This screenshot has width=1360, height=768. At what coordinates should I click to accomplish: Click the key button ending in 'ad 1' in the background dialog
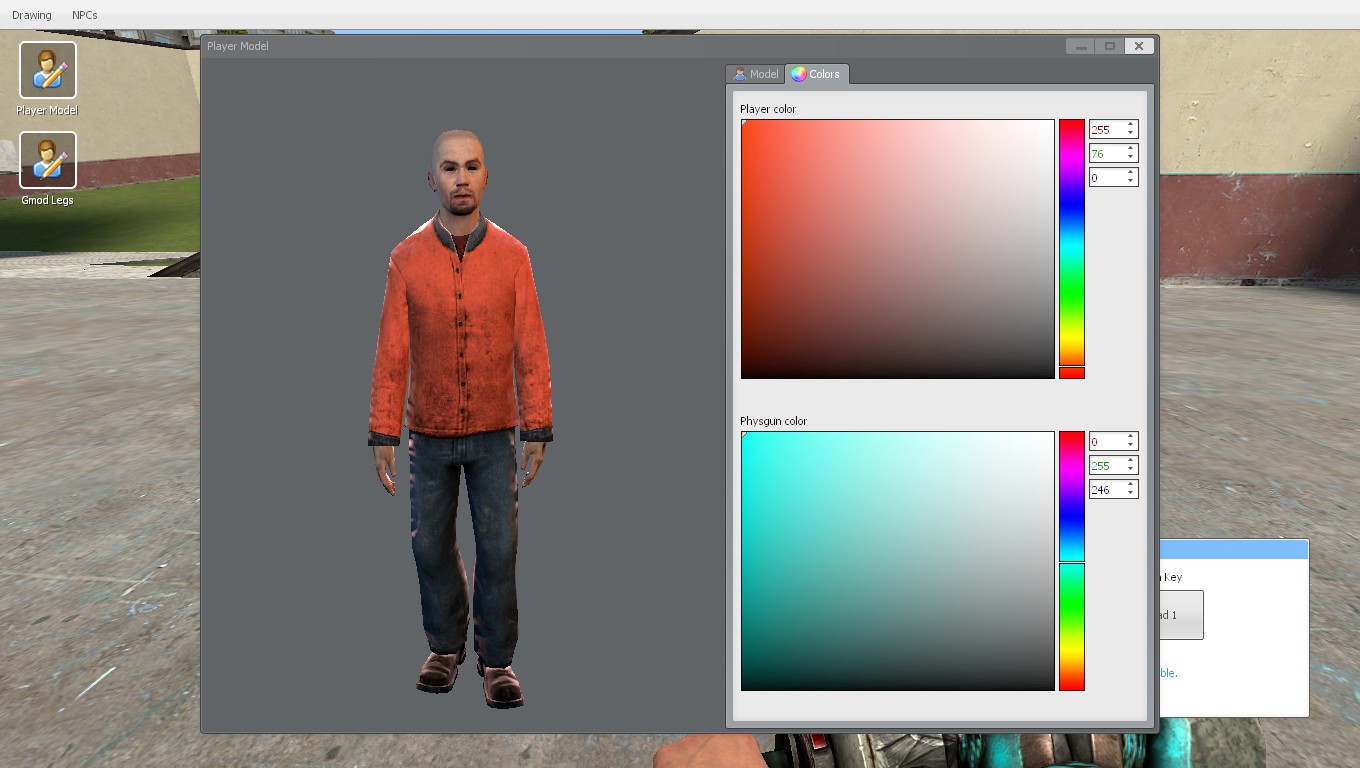(x=1181, y=615)
